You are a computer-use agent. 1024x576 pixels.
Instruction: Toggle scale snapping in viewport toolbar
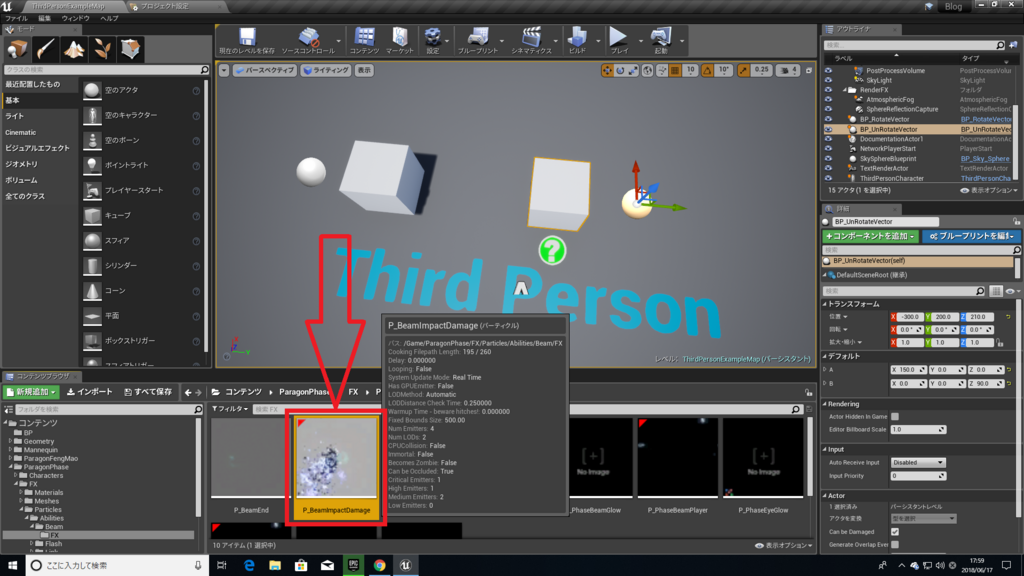(x=743, y=70)
